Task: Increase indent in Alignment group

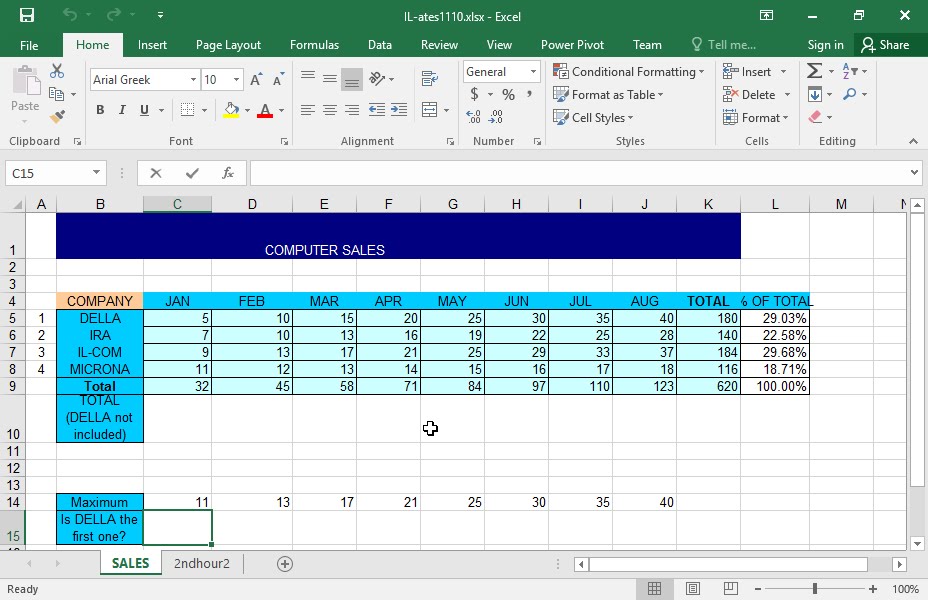Action: coord(399,109)
